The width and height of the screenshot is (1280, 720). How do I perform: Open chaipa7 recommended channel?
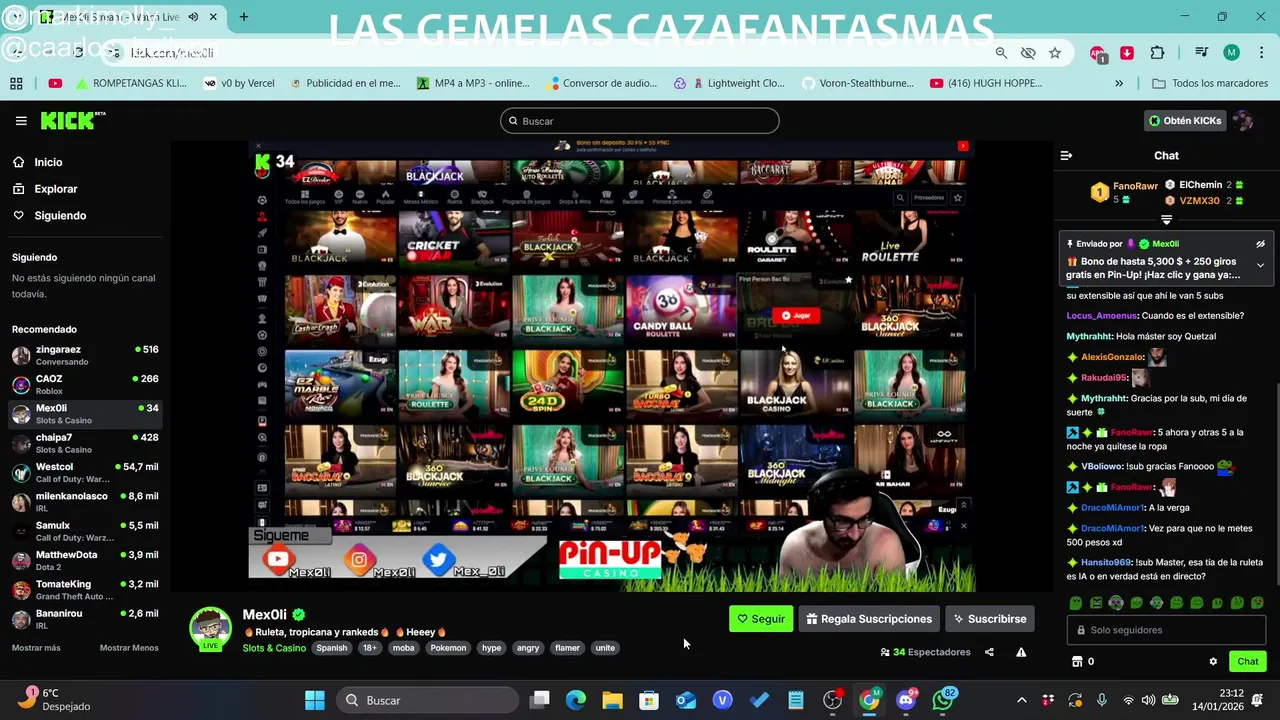point(85,443)
